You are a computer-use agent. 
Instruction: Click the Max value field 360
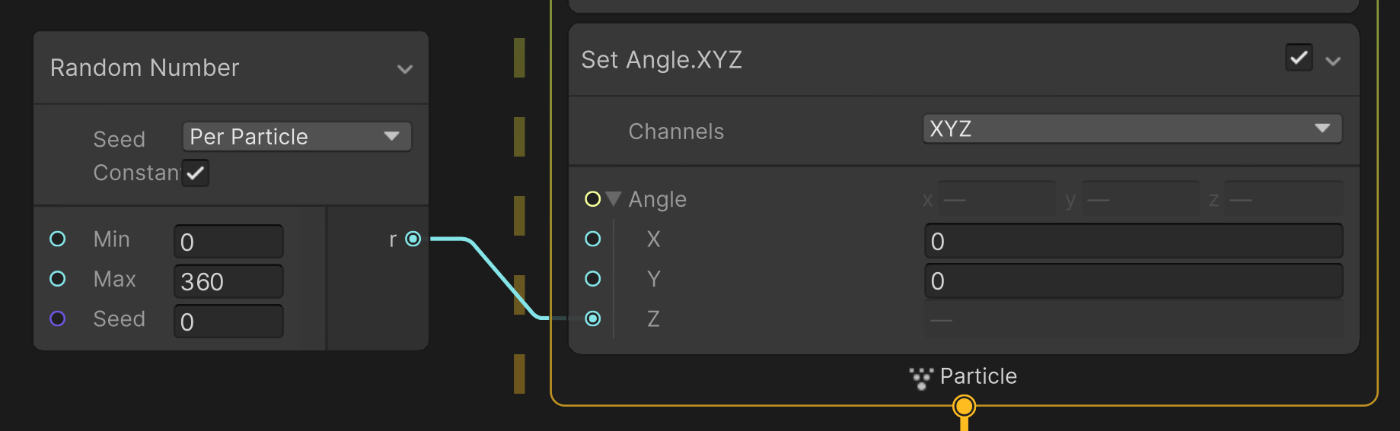click(228, 282)
